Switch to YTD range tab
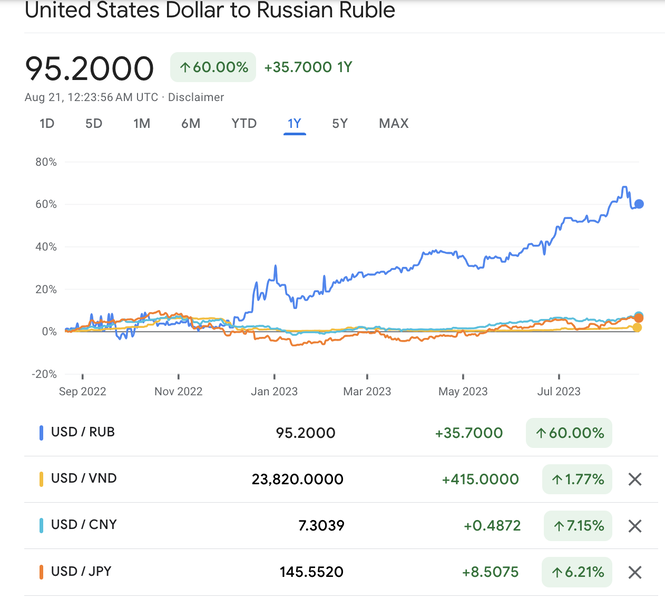665x599 pixels. 244,124
